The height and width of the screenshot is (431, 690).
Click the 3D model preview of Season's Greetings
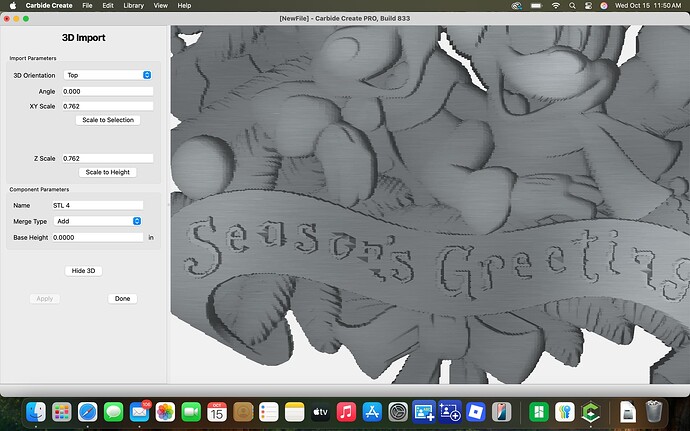[x=430, y=204]
